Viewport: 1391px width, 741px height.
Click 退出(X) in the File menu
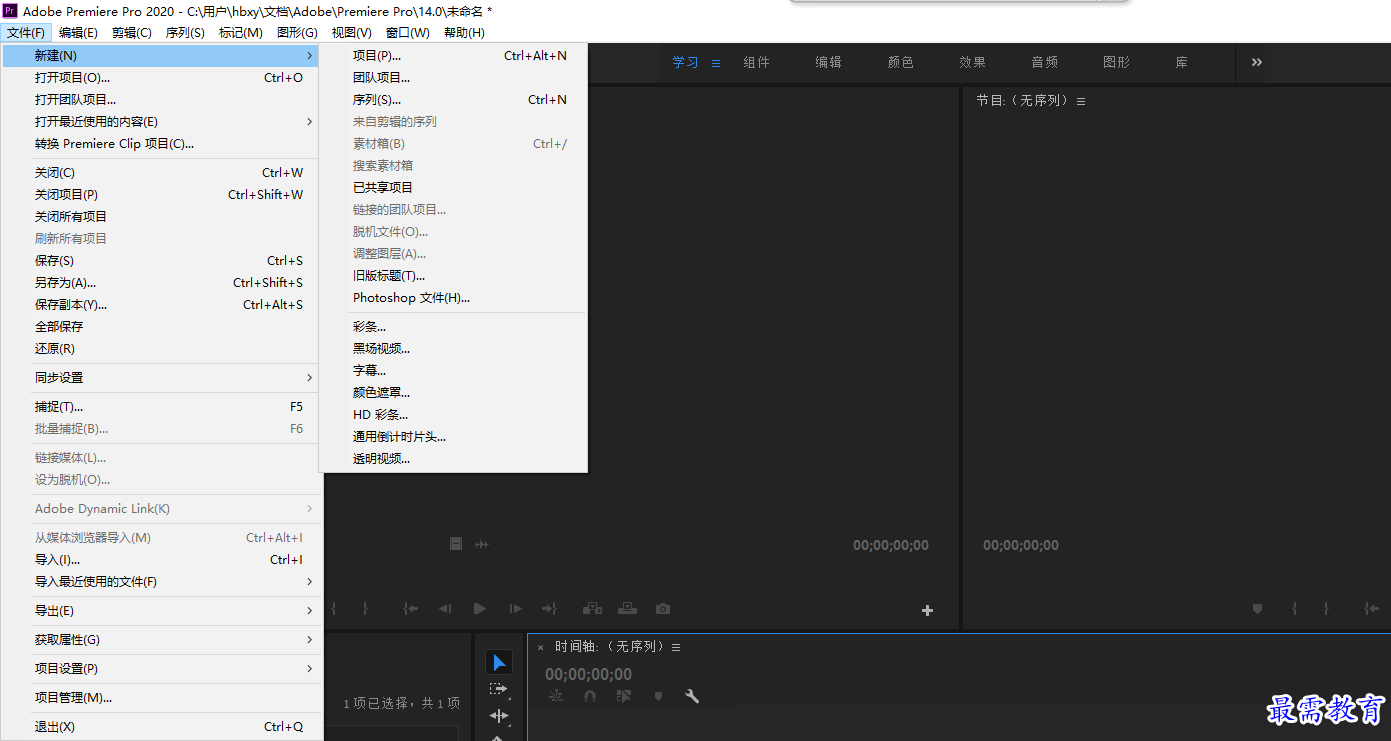click(164, 727)
